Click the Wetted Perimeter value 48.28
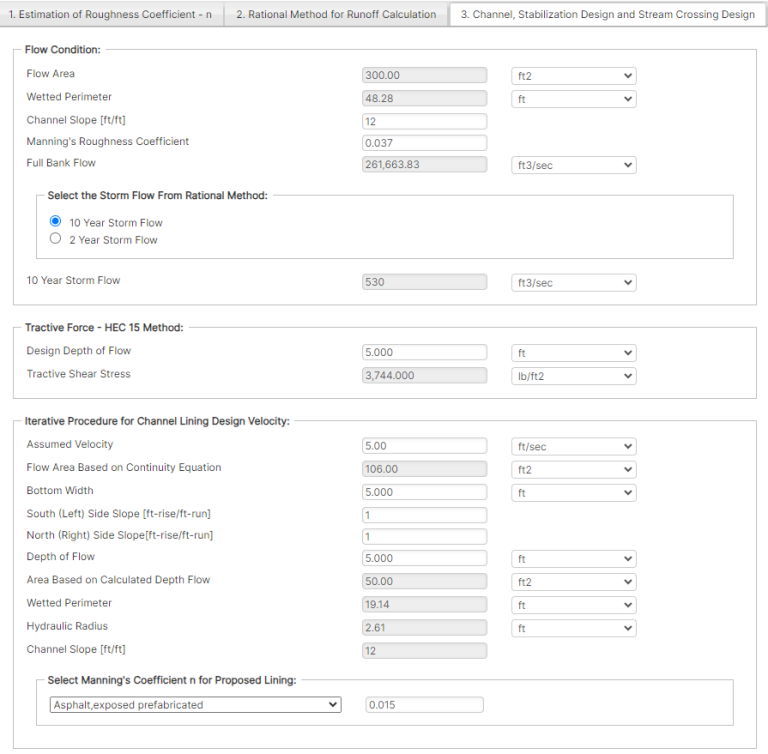Image resolution: width=768 pixels, height=754 pixels. 425,98
